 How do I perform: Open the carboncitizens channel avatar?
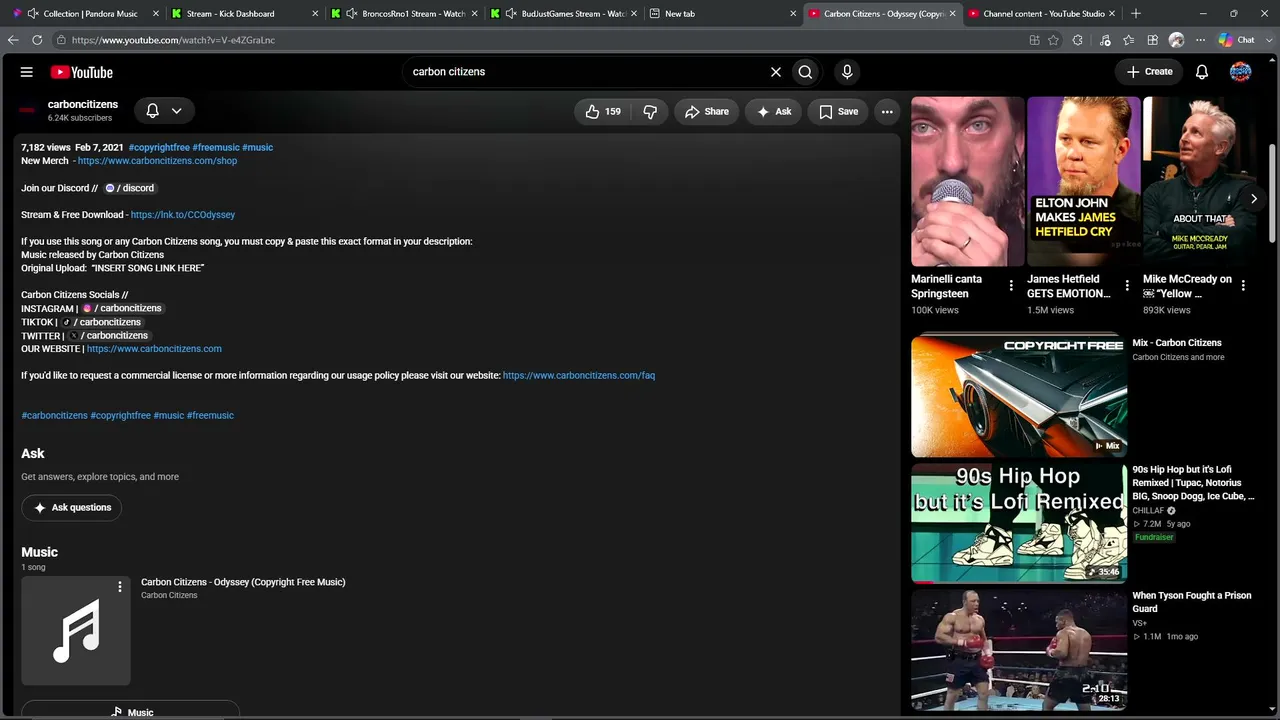[28, 110]
